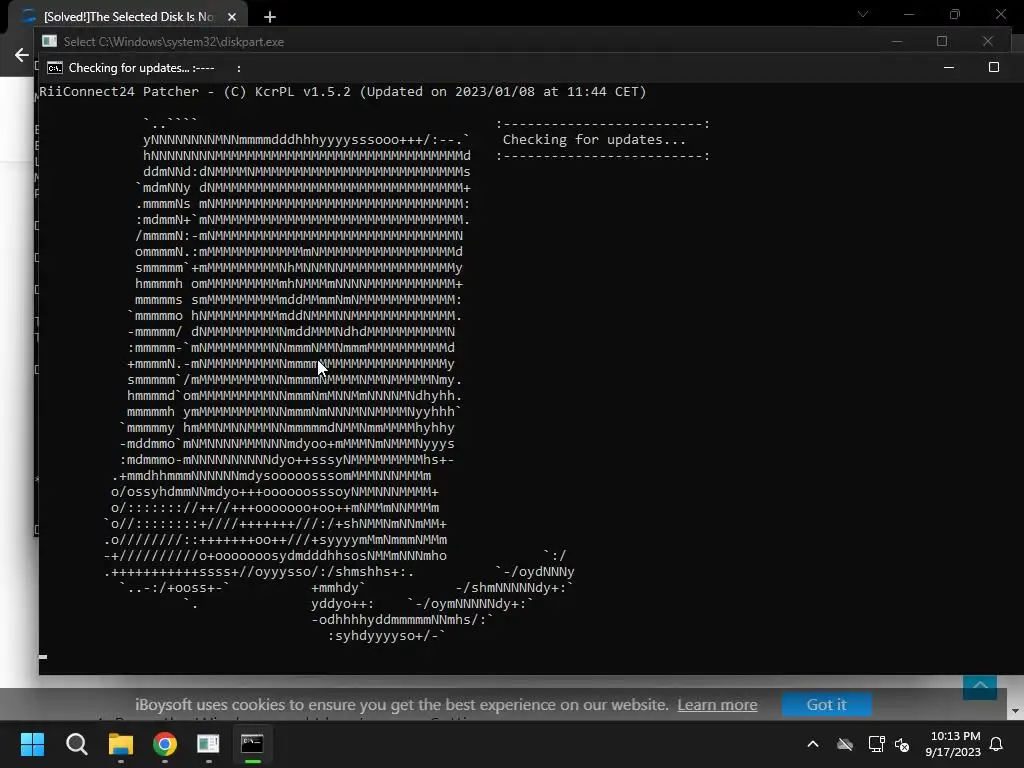Select the active command prompt taskbar icon
1024x768 pixels.
(252, 744)
